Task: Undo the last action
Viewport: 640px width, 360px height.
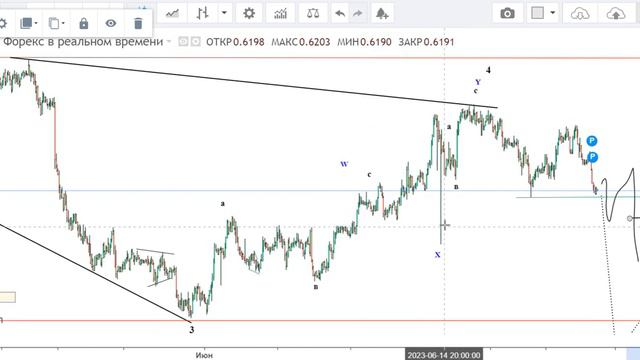Action: [x=340, y=13]
